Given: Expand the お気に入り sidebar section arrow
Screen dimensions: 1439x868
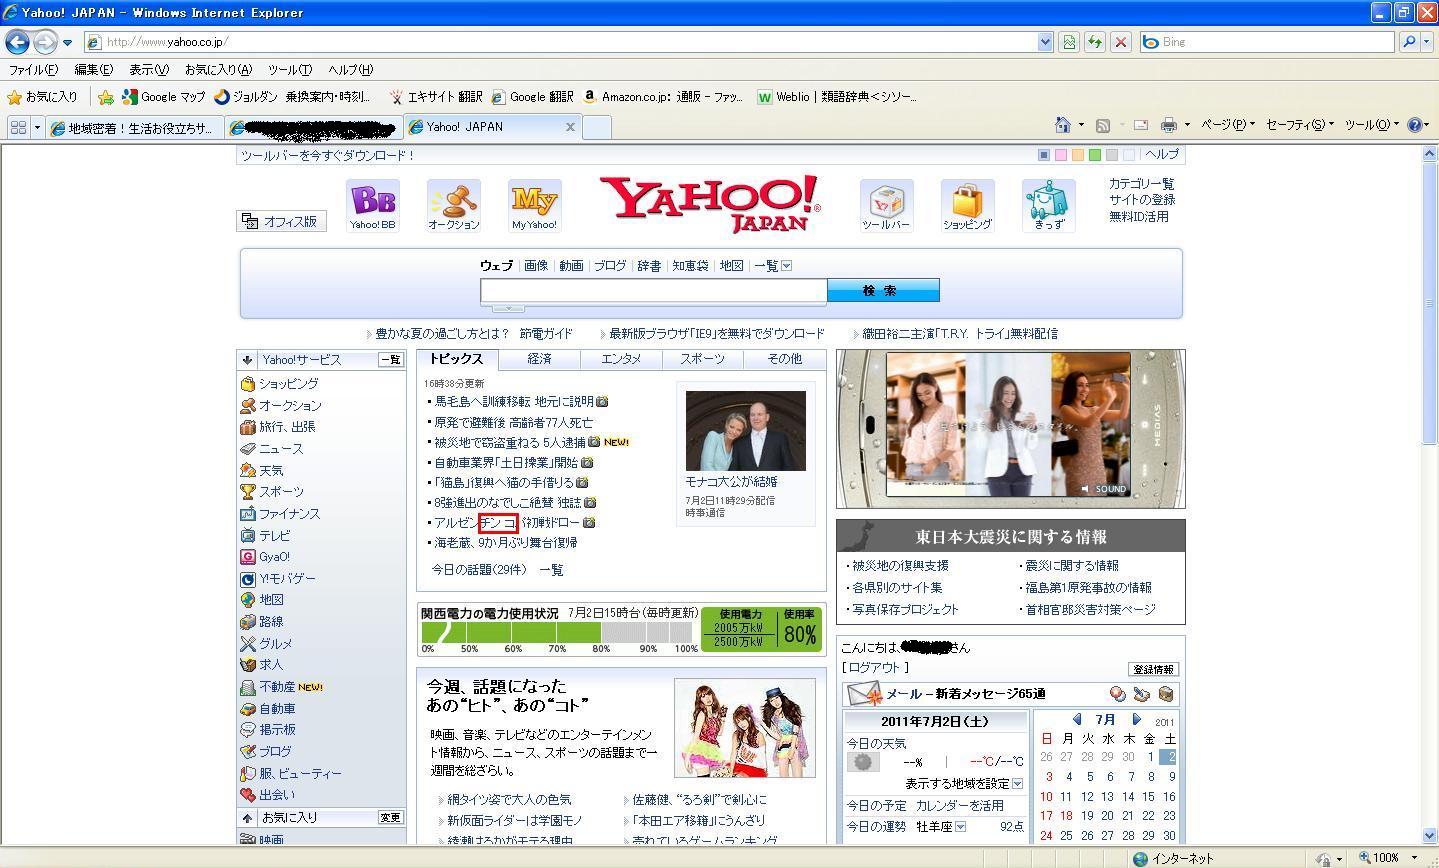Looking at the screenshot, I should (x=247, y=818).
